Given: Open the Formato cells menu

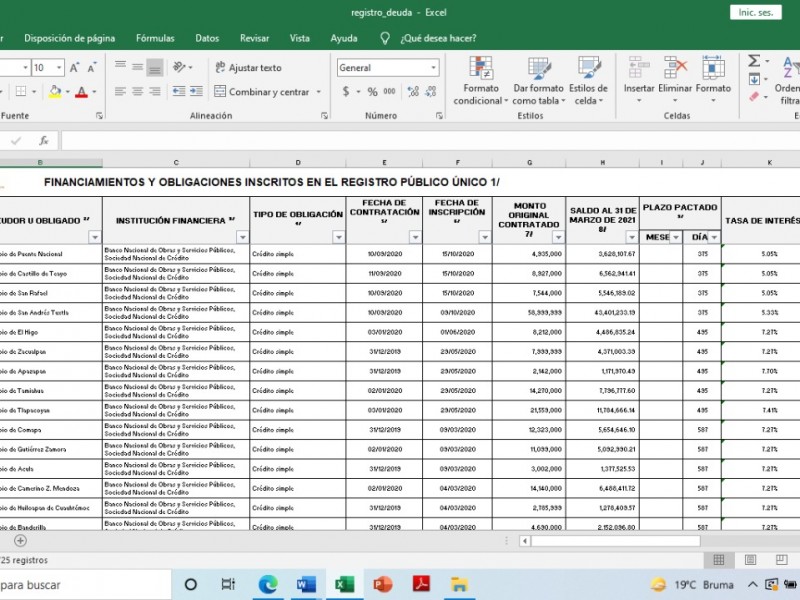Looking at the screenshot, I should click(713, 80).
